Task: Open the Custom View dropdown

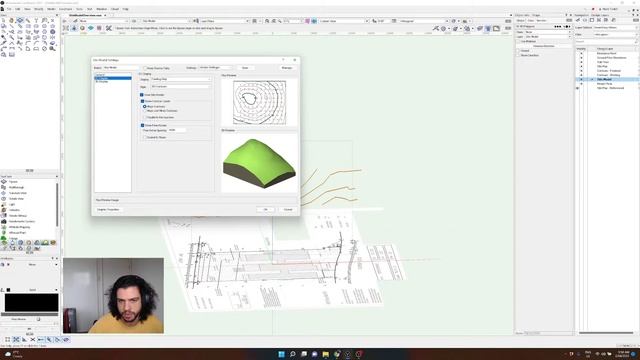Action: click(344, 21)
